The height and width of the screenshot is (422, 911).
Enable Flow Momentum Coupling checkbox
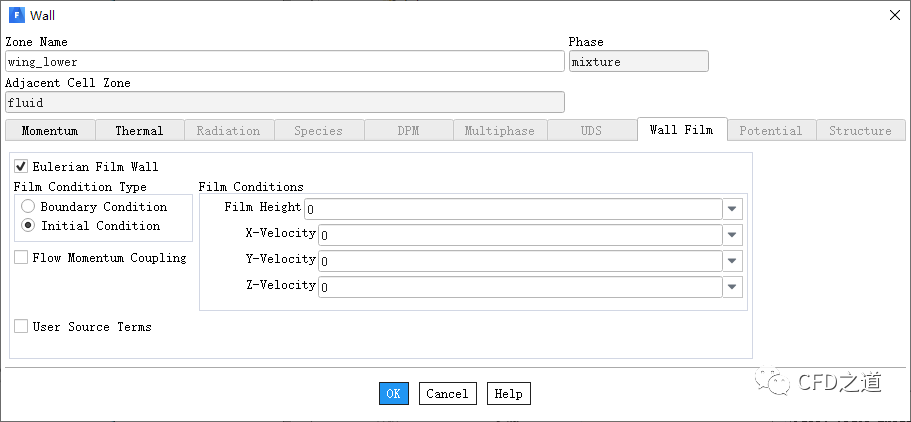tap(21, 258)
